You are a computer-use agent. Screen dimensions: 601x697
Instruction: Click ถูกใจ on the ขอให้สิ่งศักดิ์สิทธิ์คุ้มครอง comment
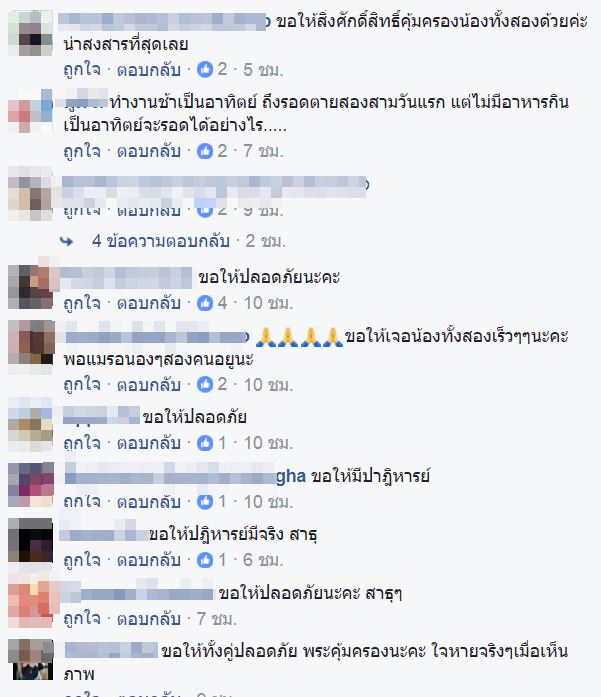tap(82, 69)
